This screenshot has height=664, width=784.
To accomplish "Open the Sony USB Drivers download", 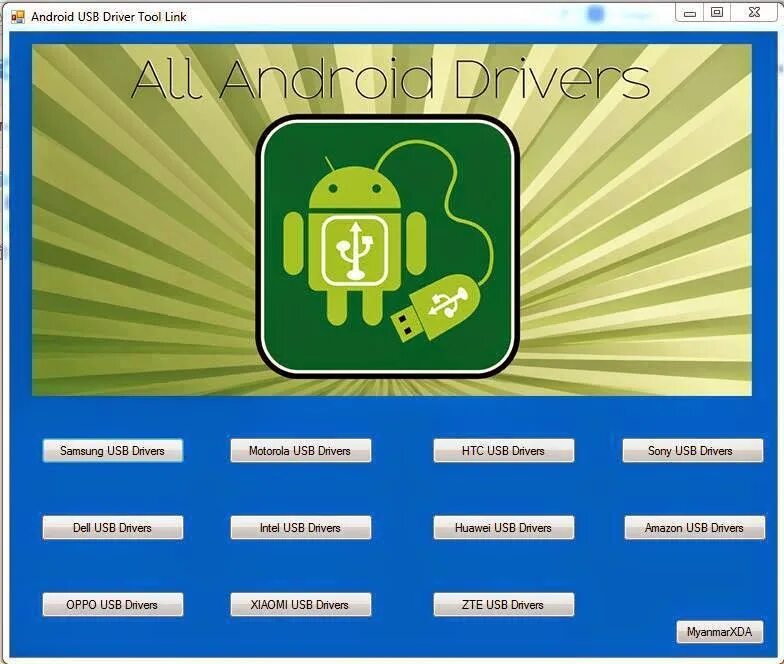I will click(x=692, y=450).
